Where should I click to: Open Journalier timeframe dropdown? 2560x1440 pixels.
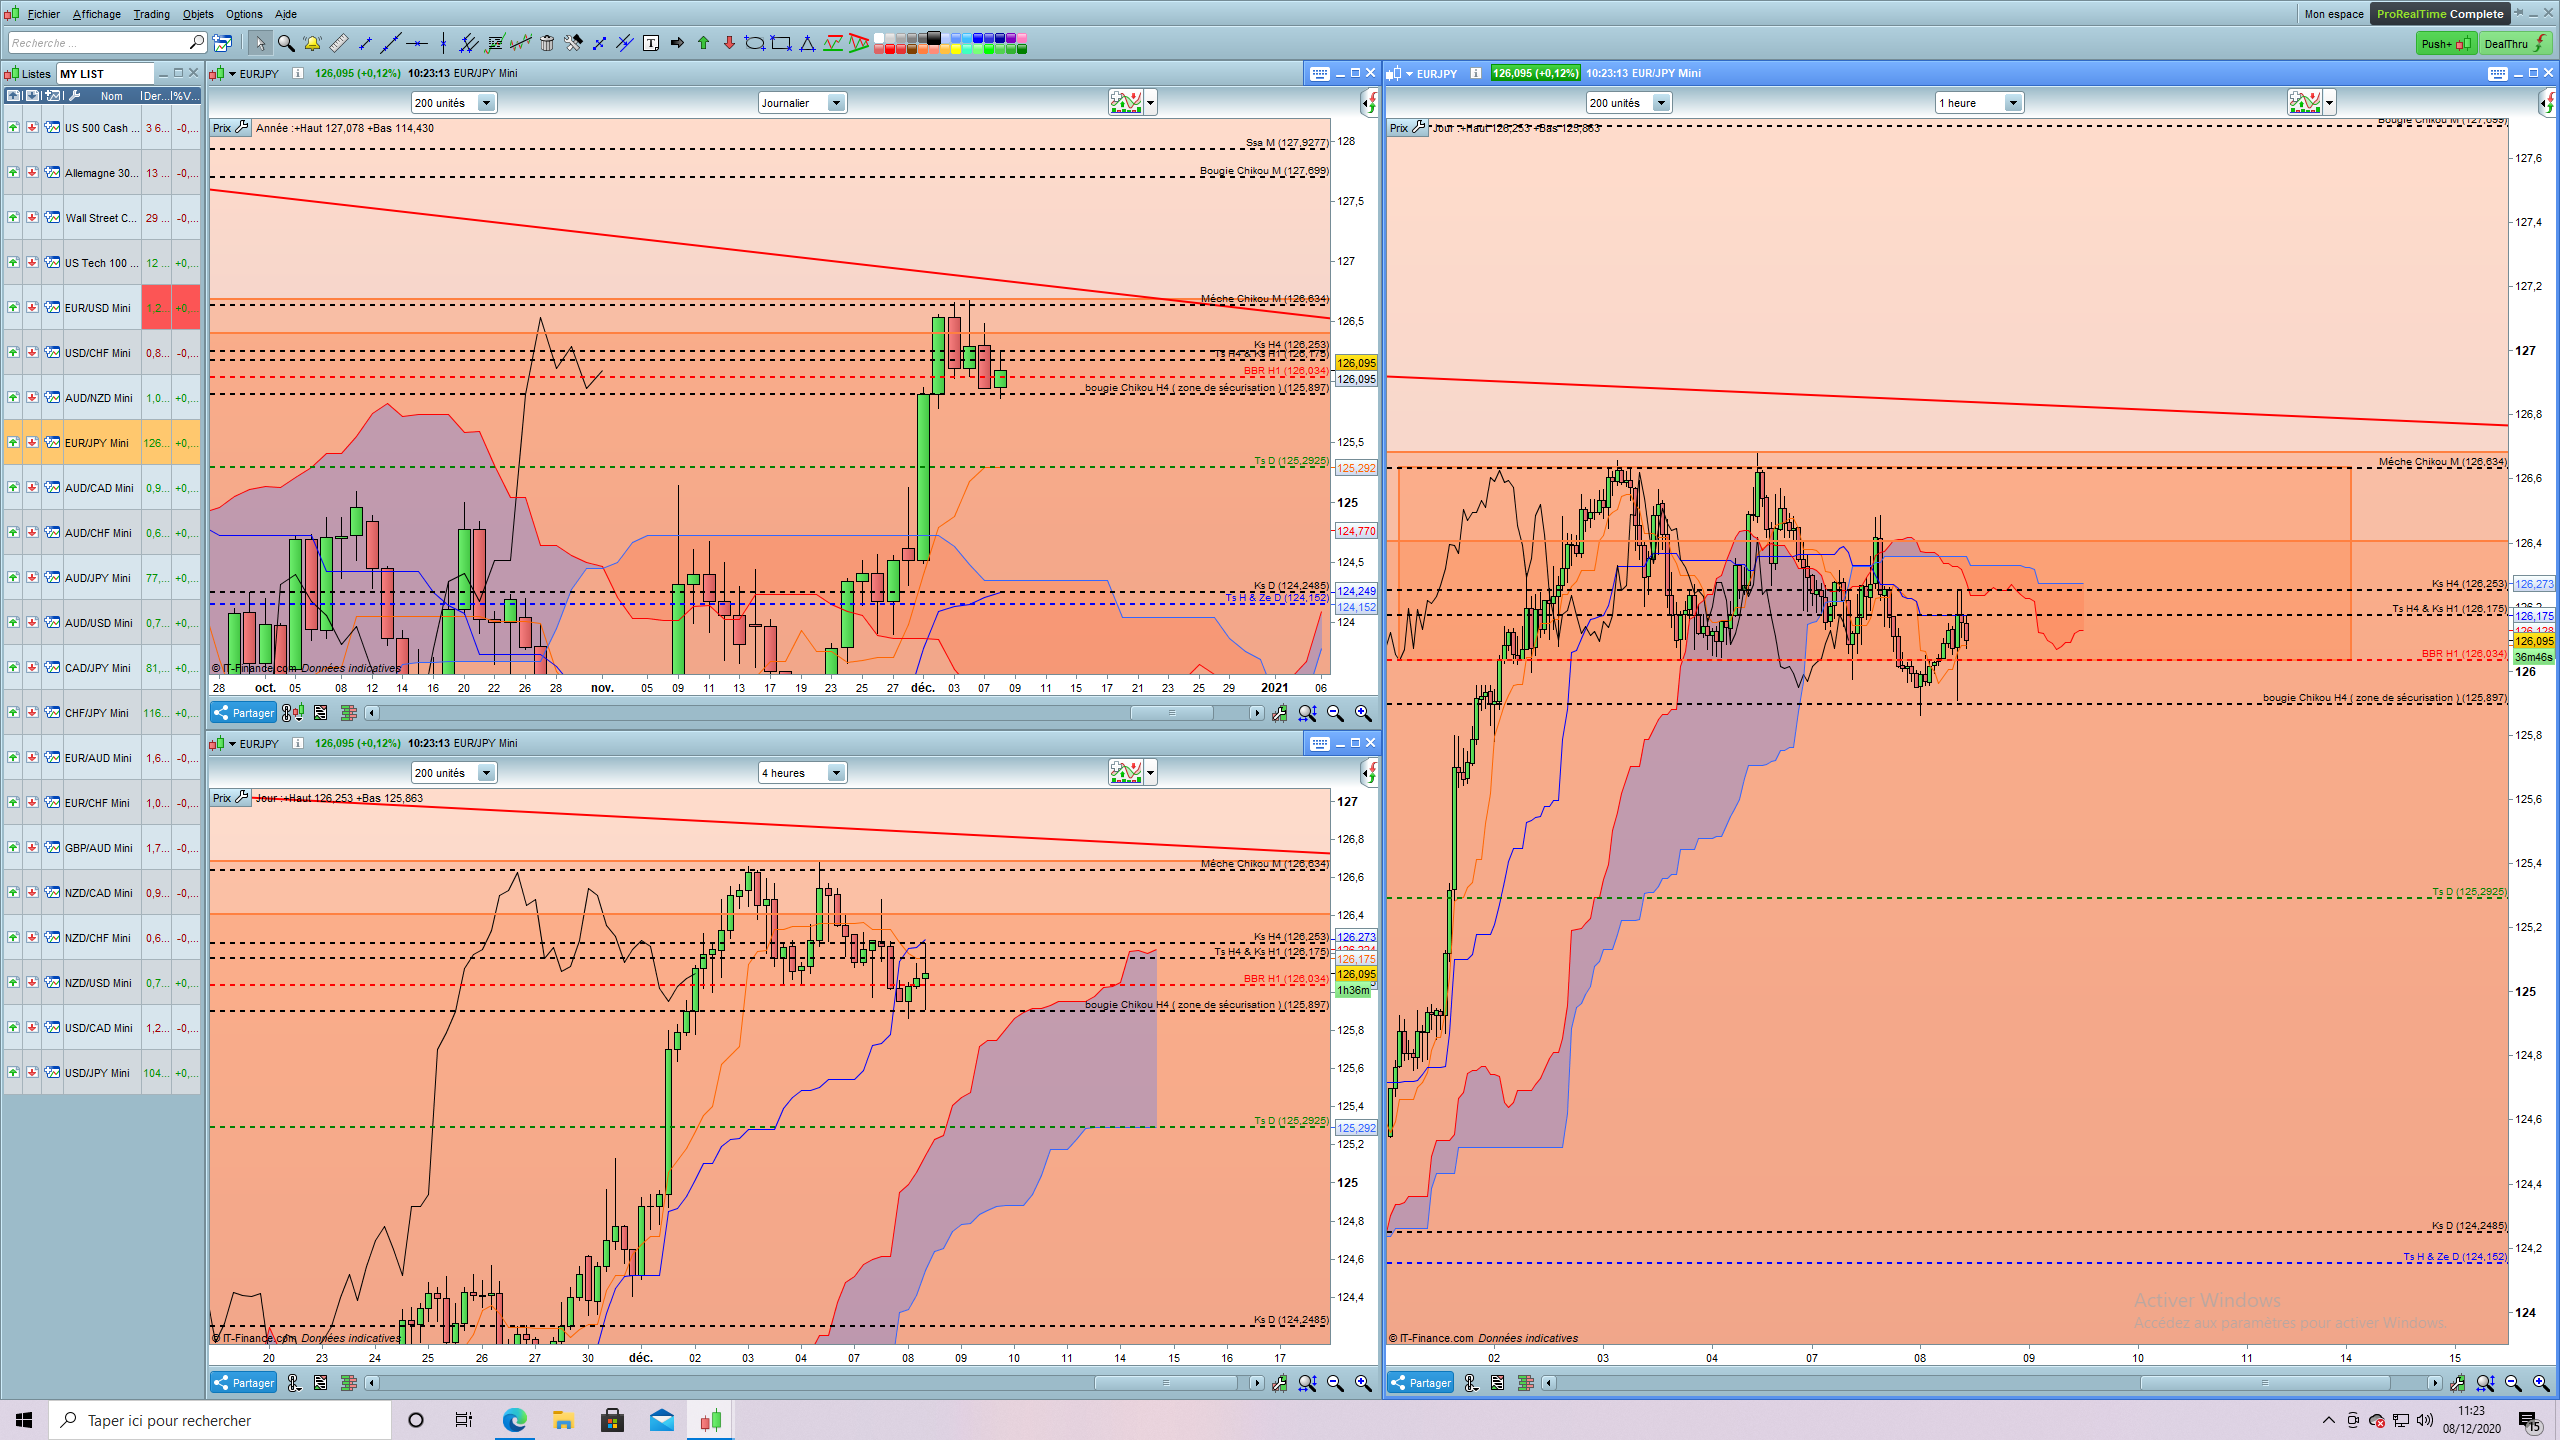tap(836, 103)
